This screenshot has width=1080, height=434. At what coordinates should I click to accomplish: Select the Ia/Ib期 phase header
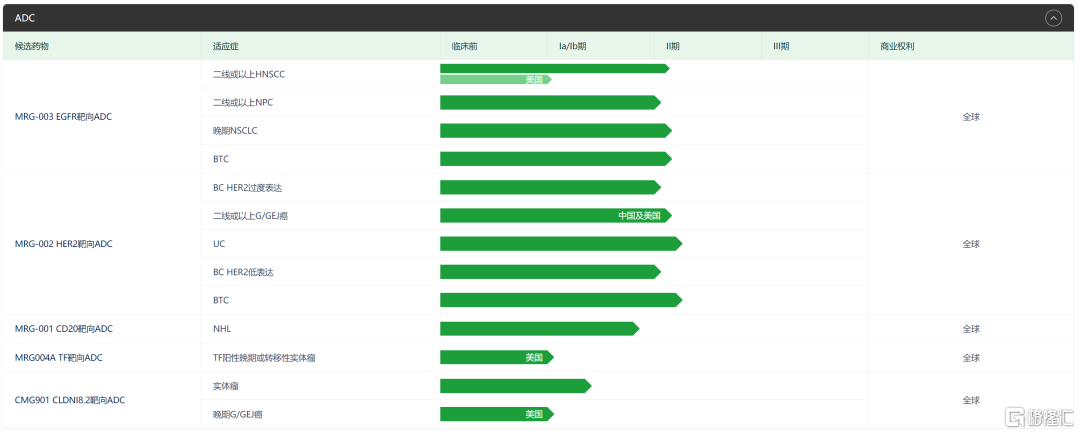click(573, 46)
